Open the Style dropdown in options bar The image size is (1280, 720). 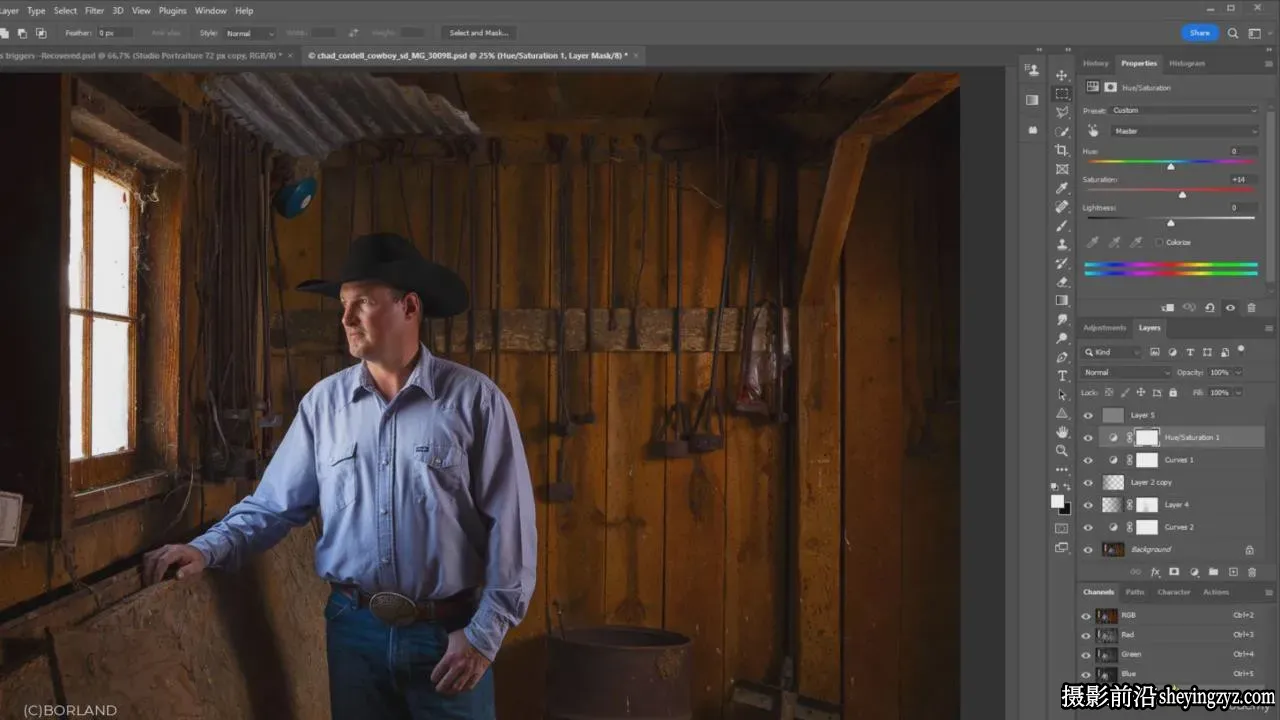pos(249,33)
